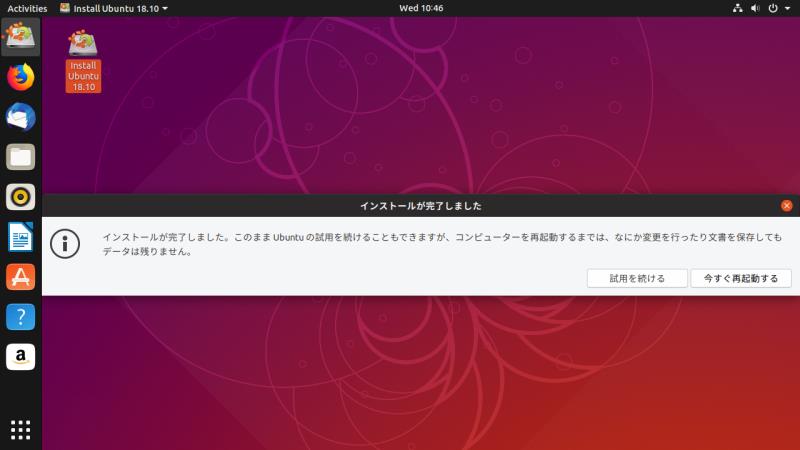Open Ubuntu Software store icon
The image size is (800, 450).
point(20,277)
